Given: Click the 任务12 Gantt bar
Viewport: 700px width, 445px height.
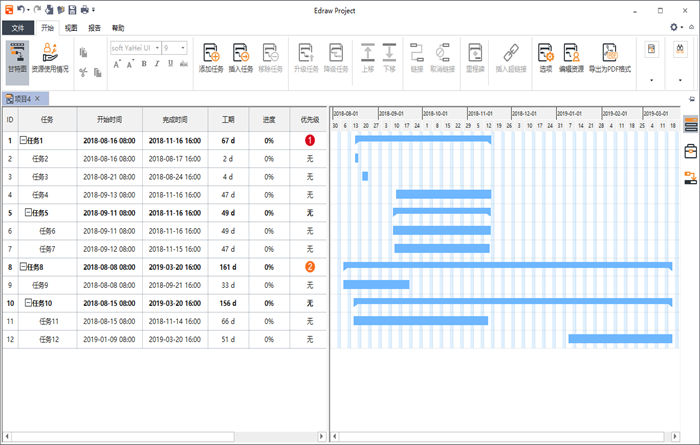Looking at the screenshot, I should (x=620, y=339).
